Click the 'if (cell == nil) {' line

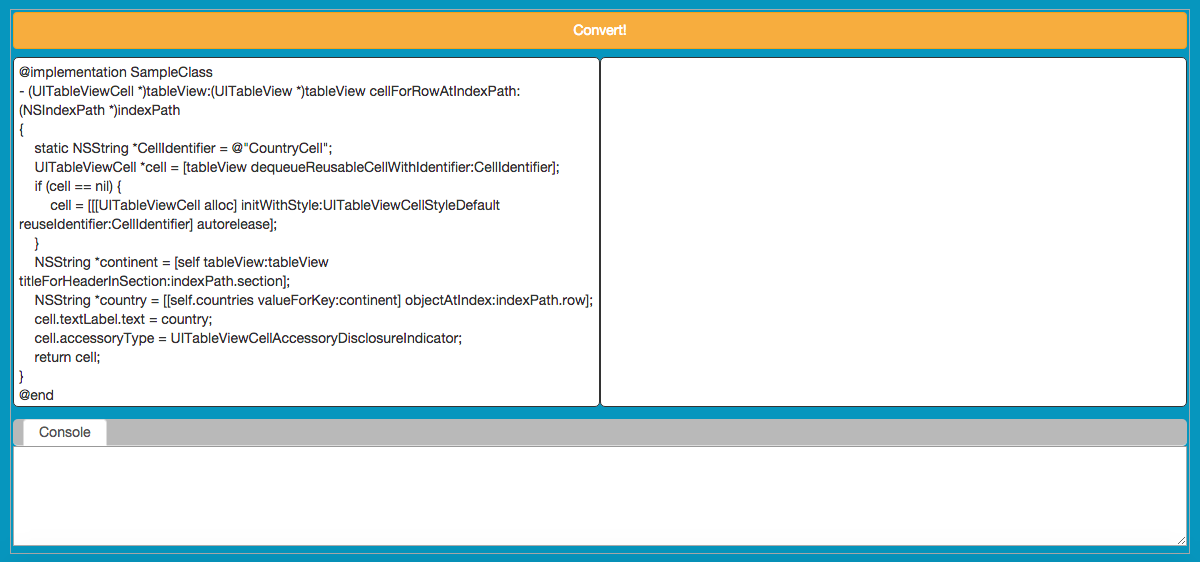(x=77, y=186)
